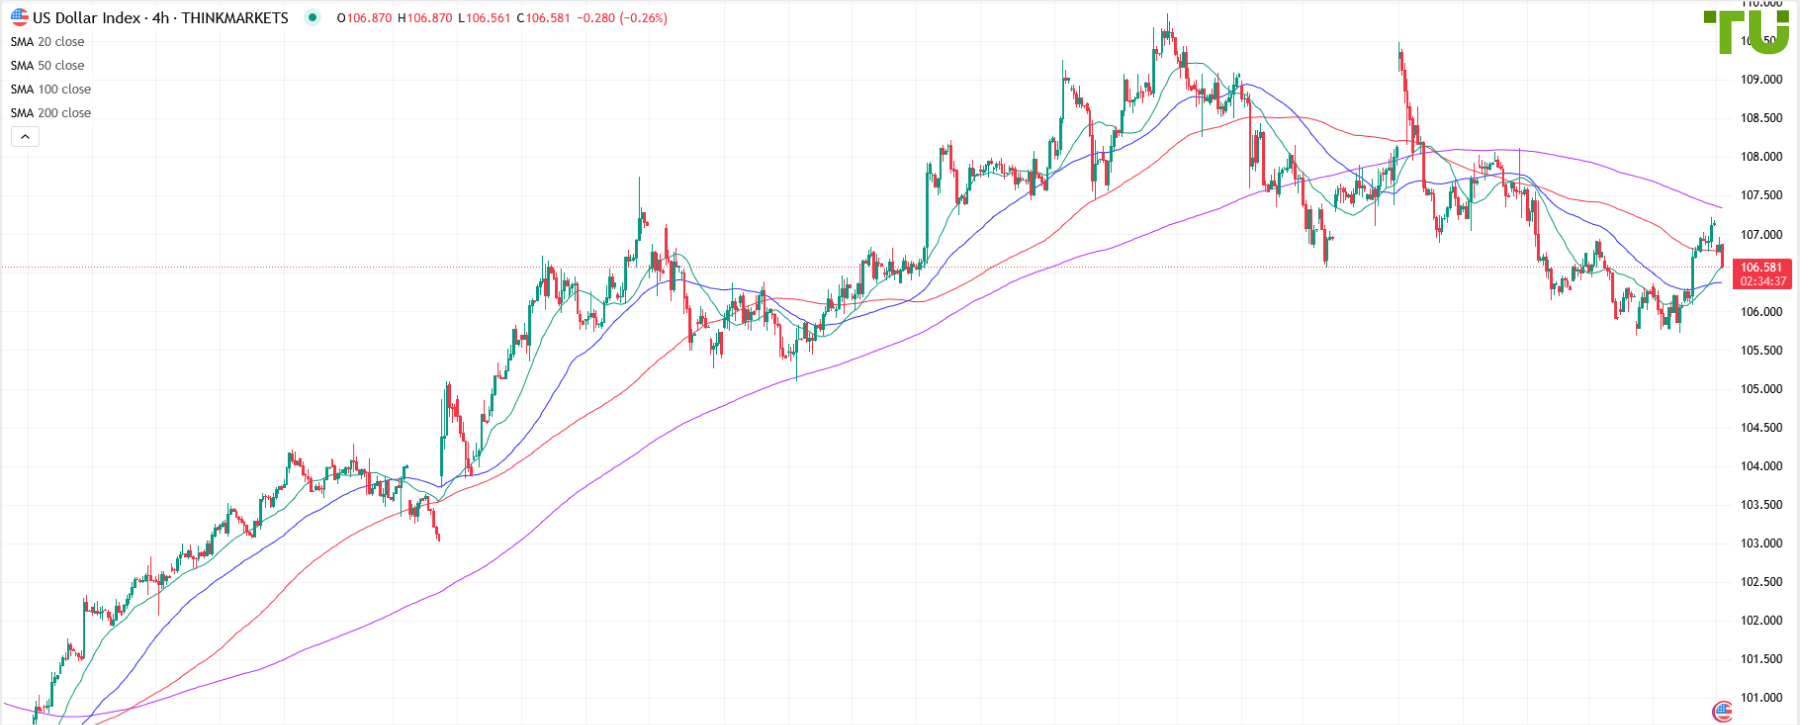
Task: Click the open value O106.870
Action: click(x=364, y=18)
